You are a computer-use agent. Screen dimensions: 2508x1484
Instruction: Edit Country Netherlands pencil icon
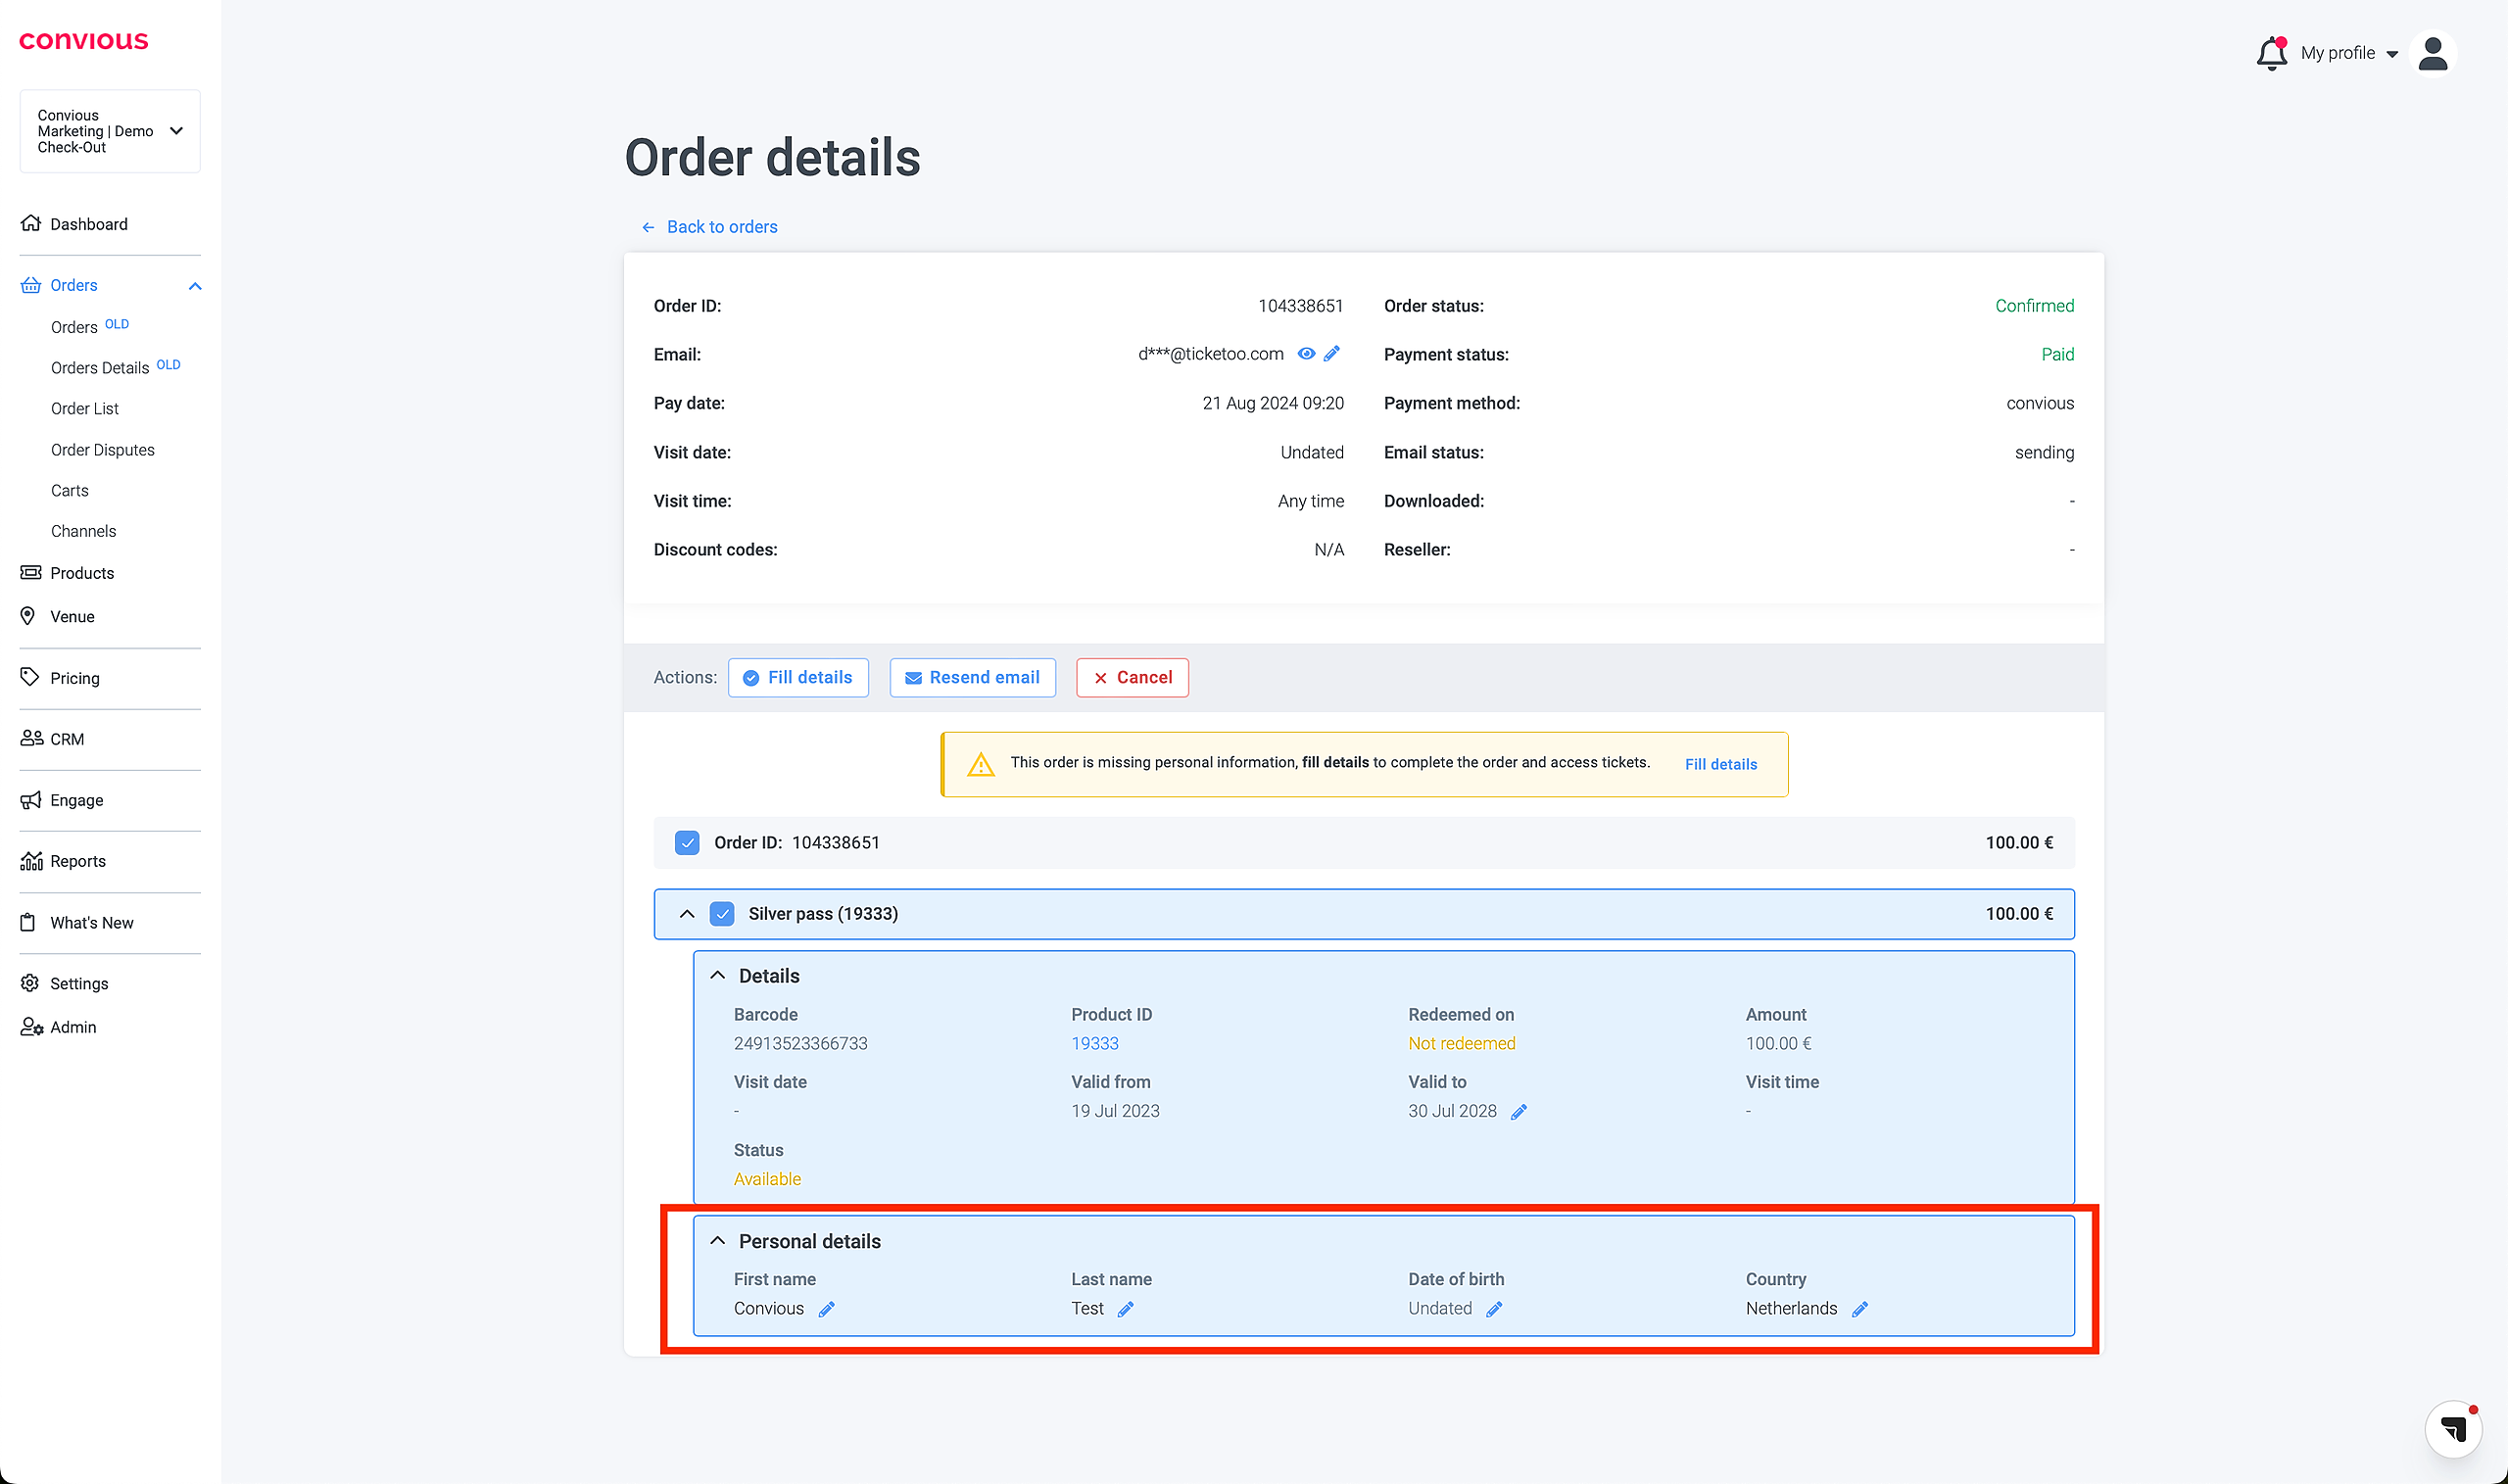[x=1859, y=1309]
